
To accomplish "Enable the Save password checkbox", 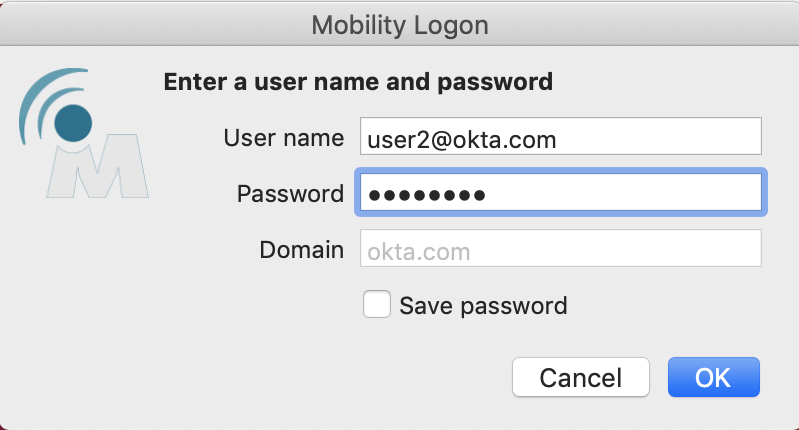I will tap(377, 305).
